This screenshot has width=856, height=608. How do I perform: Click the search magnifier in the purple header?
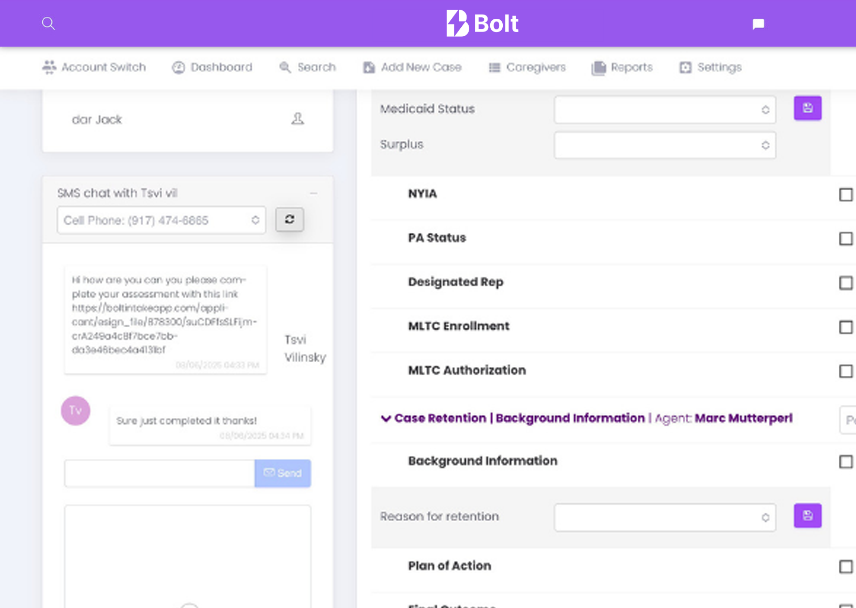48,23
